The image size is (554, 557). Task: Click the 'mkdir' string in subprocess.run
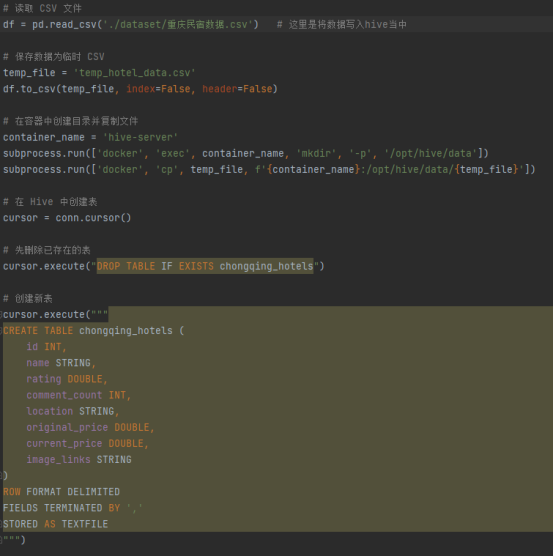pos(316,153)
